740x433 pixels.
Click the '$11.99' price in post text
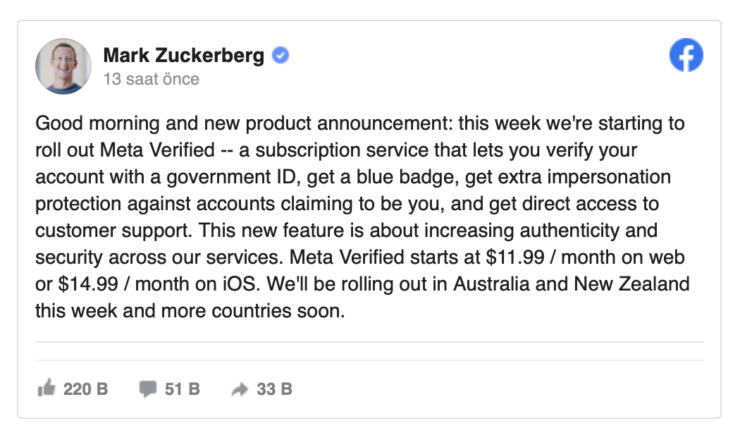(x=515, y=257)
